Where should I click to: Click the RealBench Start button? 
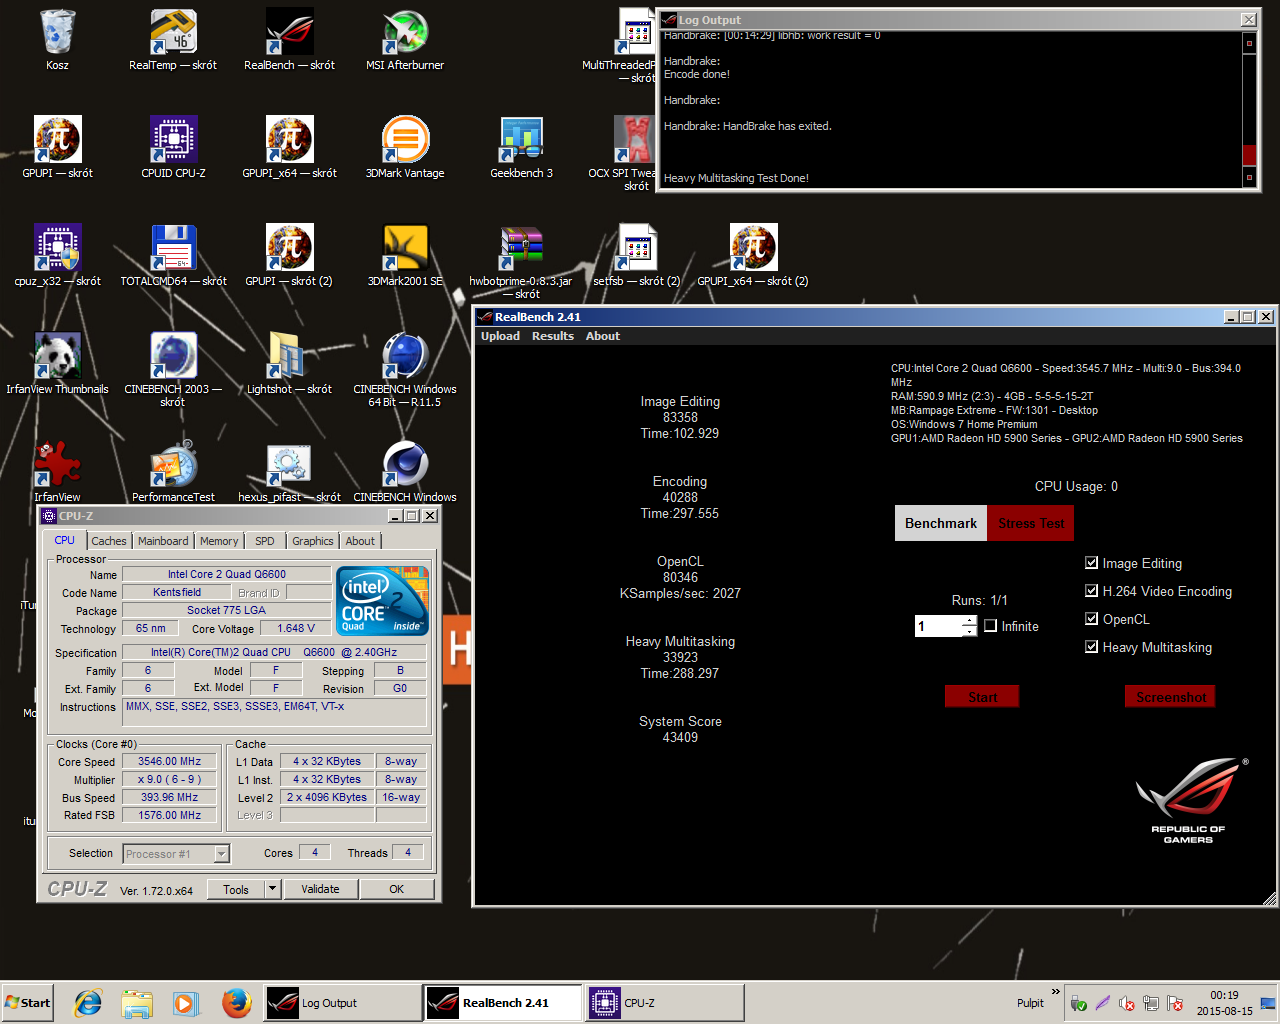coord(982,697)
